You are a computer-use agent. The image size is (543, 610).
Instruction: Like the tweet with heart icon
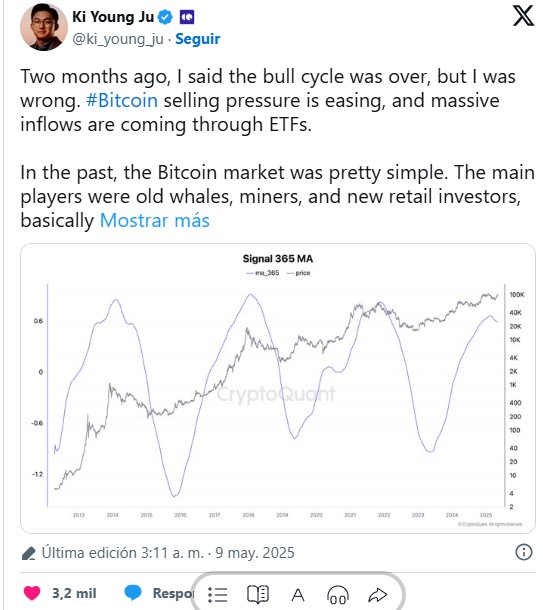pyautogui.click(x=32, y=593)
